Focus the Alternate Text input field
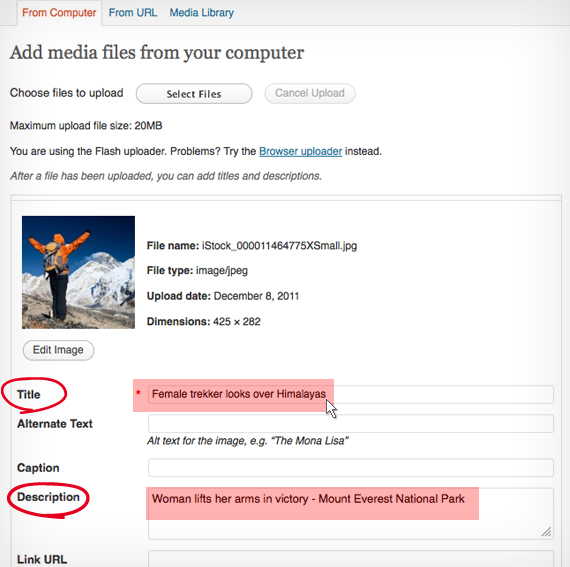 [351, 423]
